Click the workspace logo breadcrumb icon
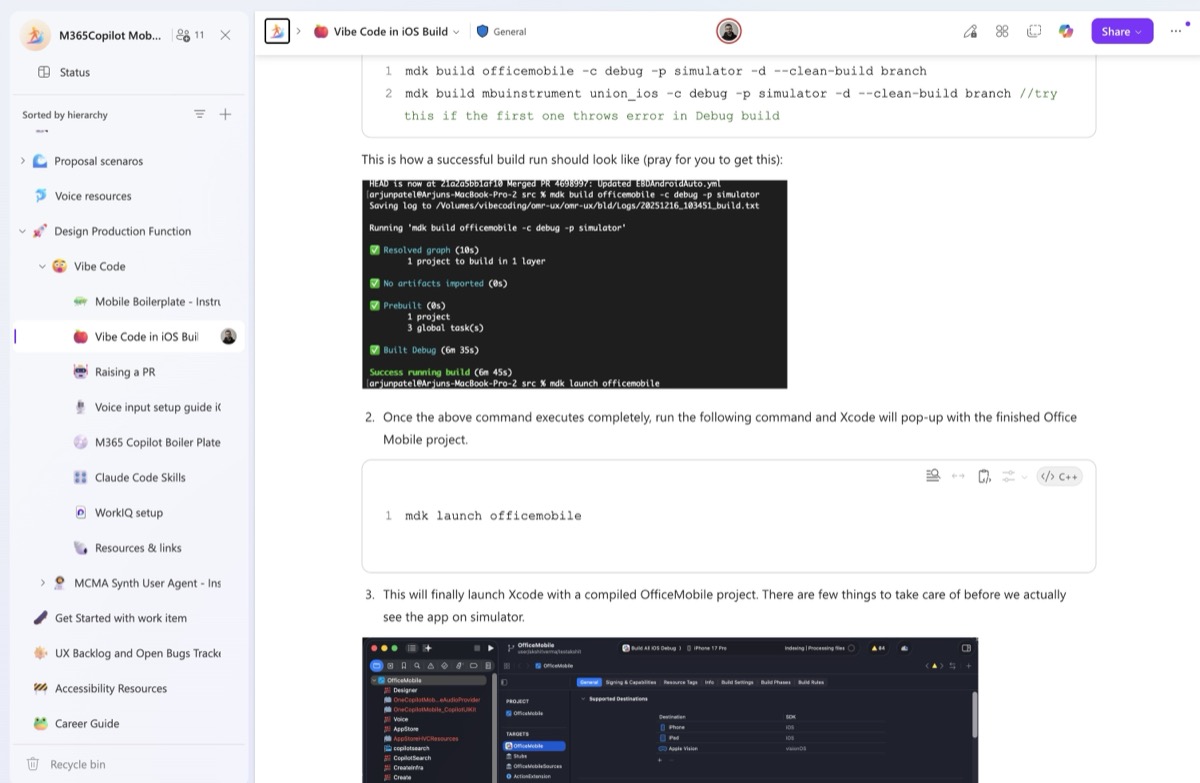The width and height of the screenshot is (1200, 783). point(277,32)
